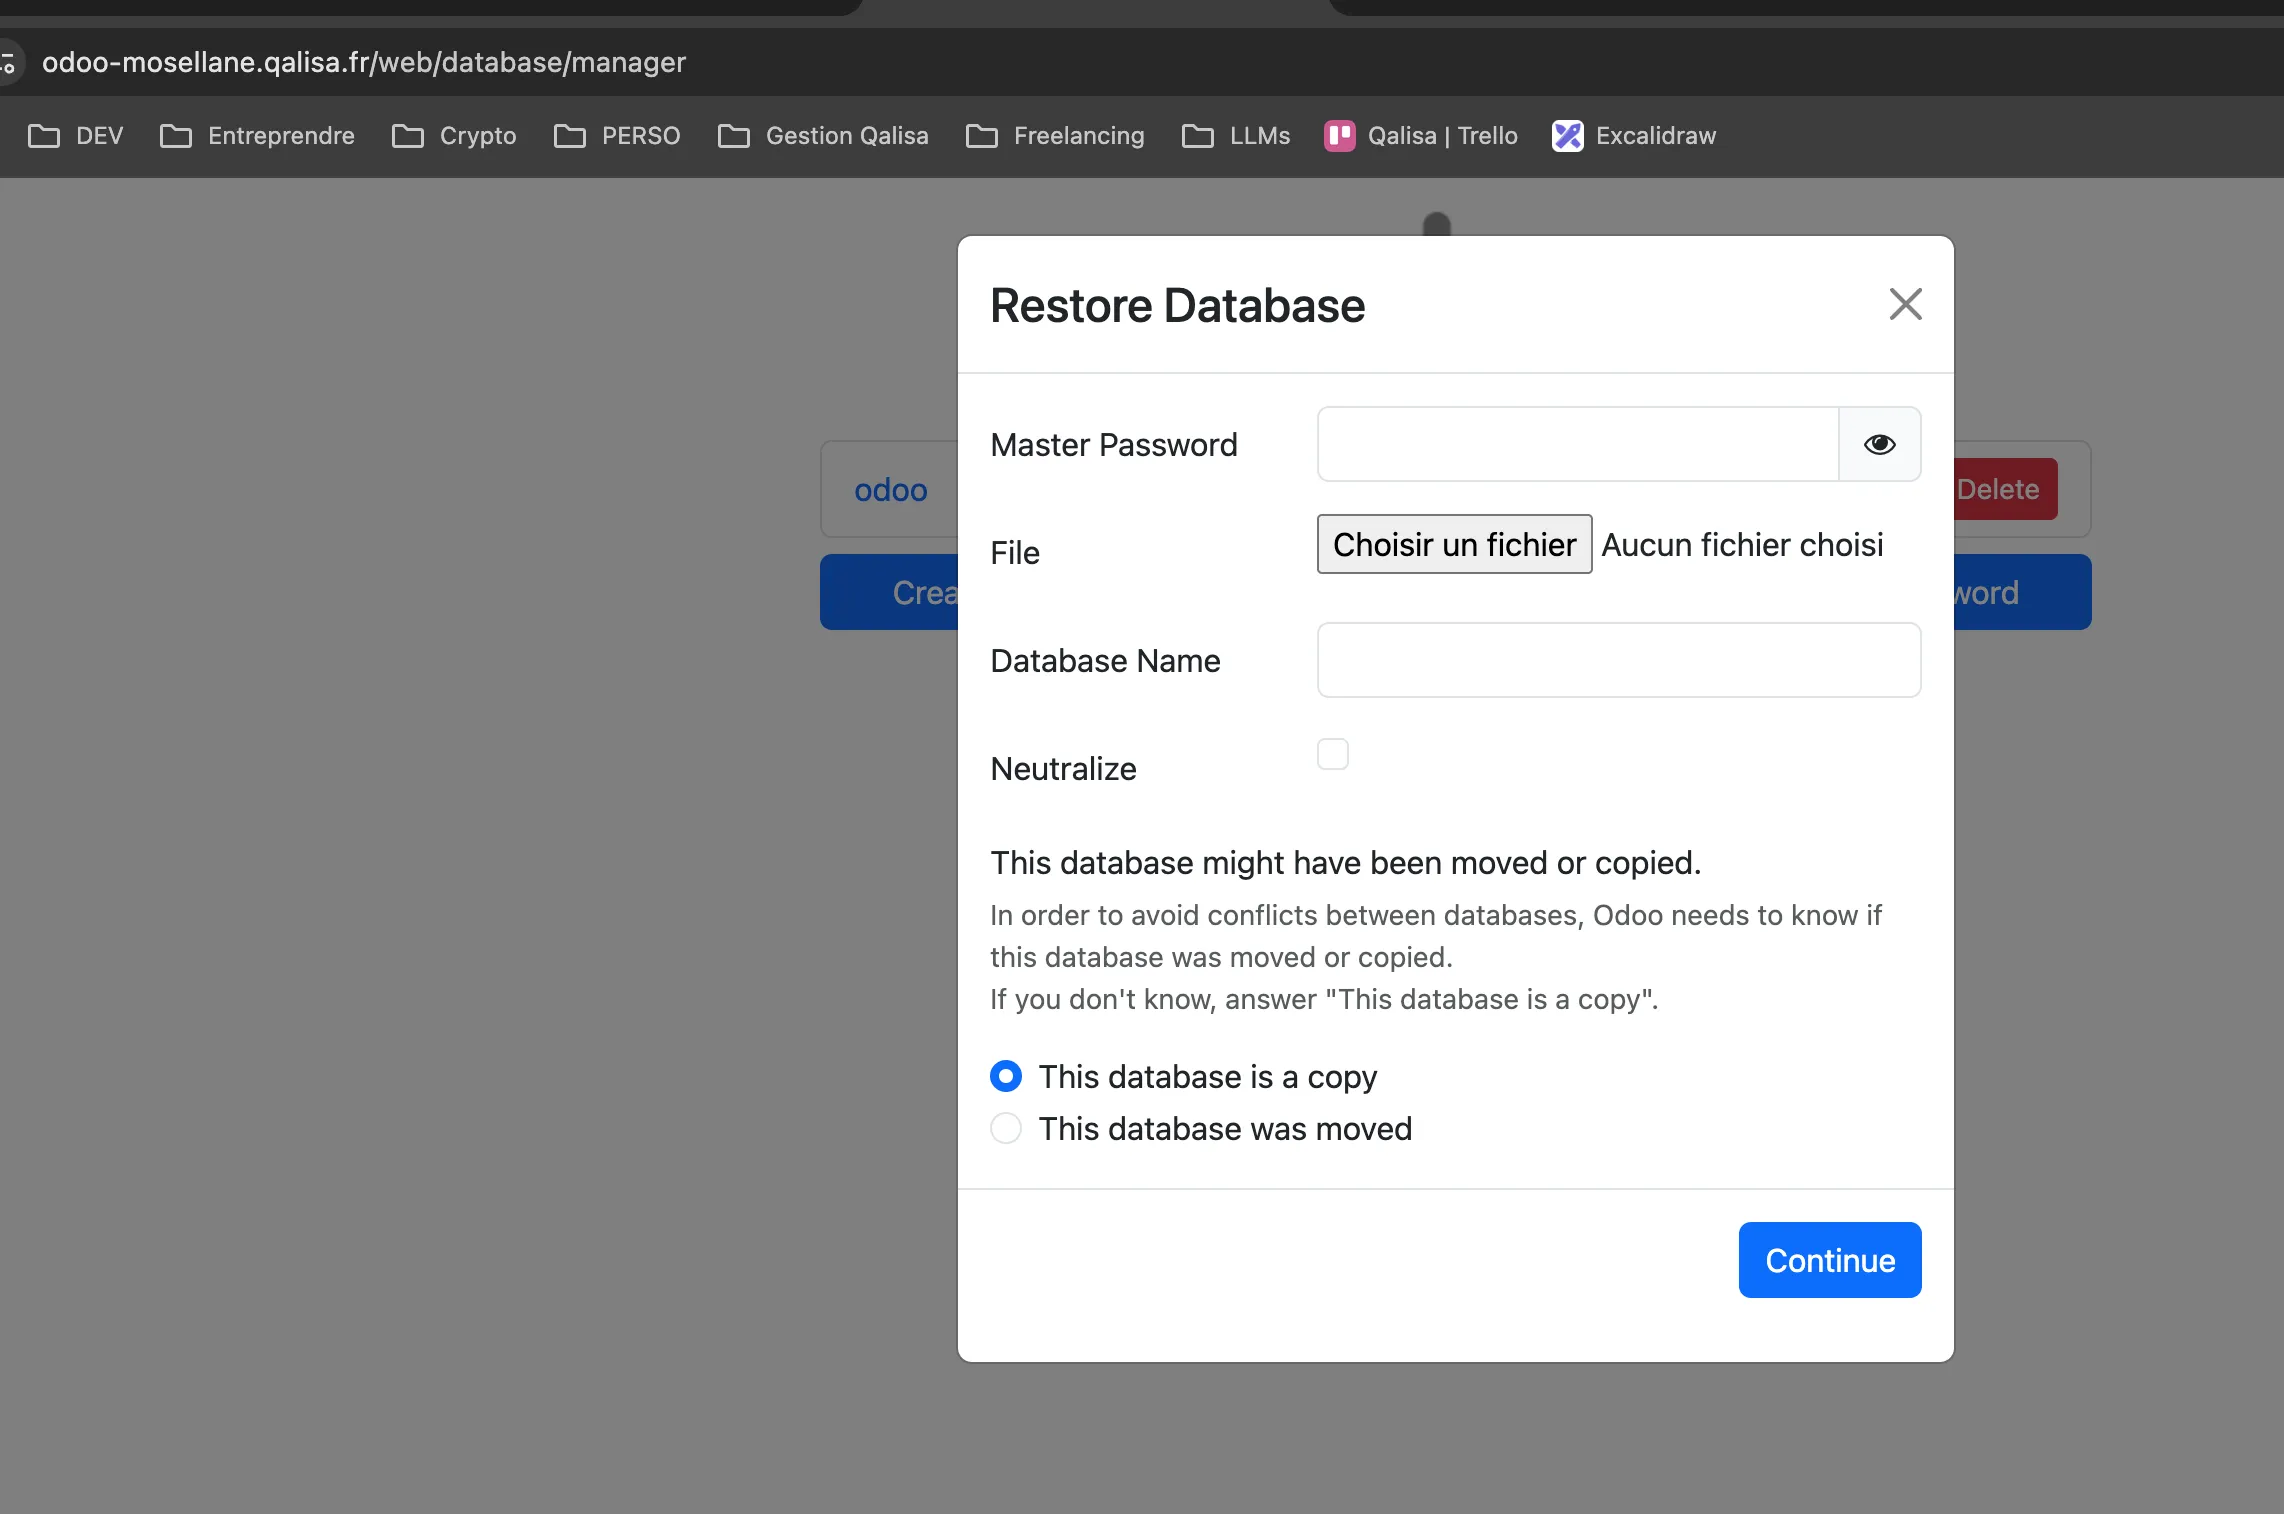Open the Excalidraw bookmark

[x=1634, y=136]
